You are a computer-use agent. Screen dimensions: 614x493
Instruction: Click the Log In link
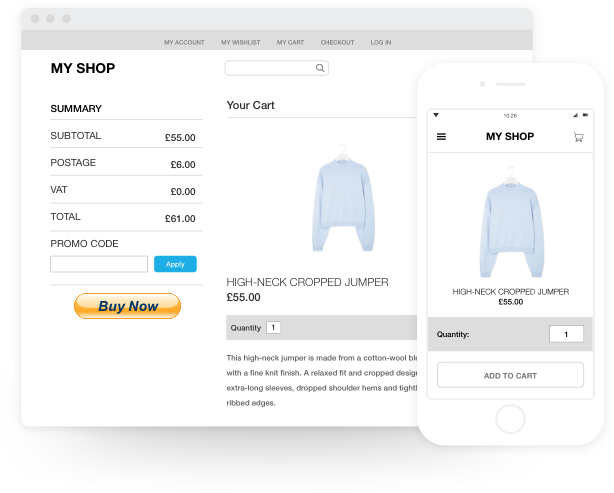[x=381, y=43]
